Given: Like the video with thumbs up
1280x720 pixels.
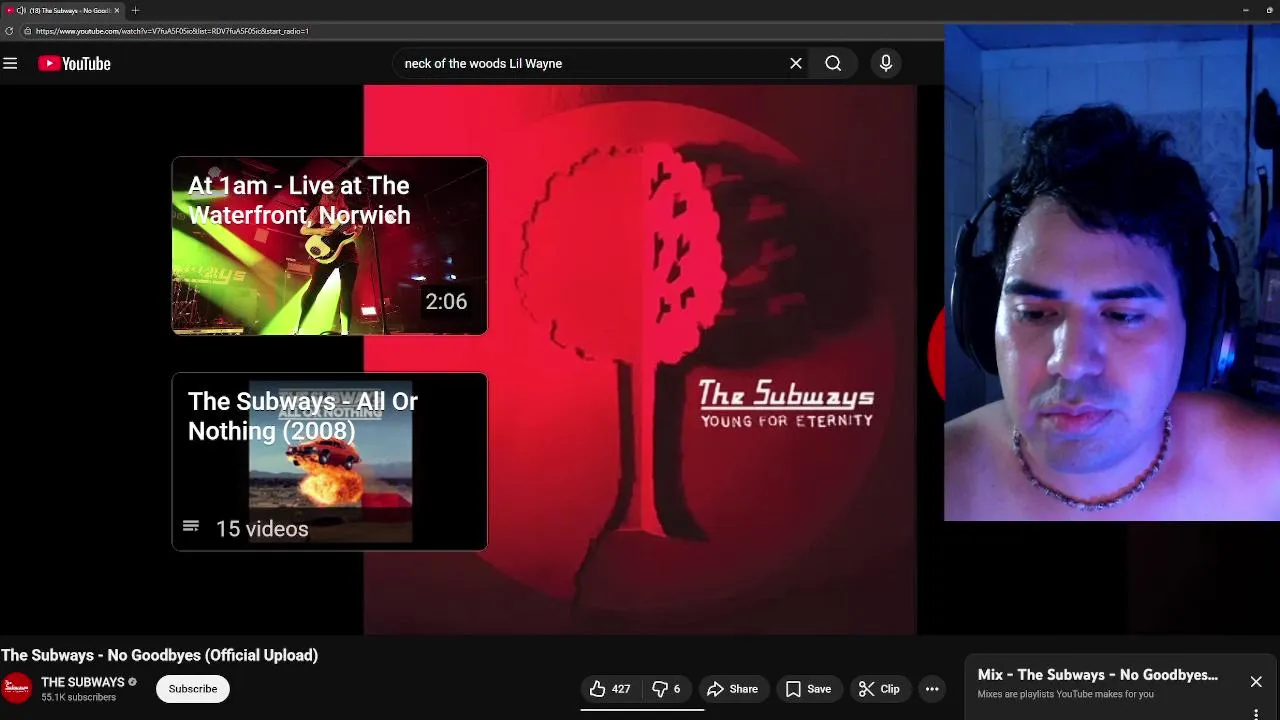Looking at the screenshot, I should point(610,689).
